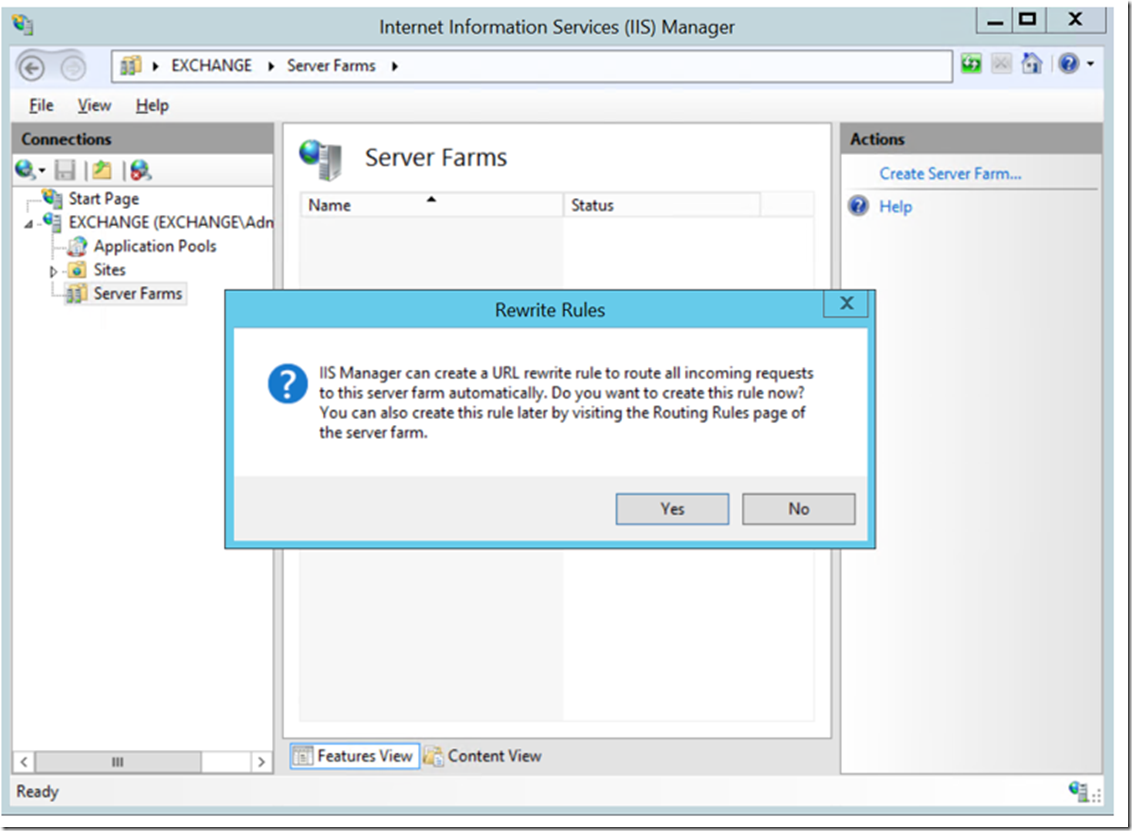This screenshot has height=831, width=1132.
Task: Click the Back navigation arrow
Action: (x=30, y=68)
